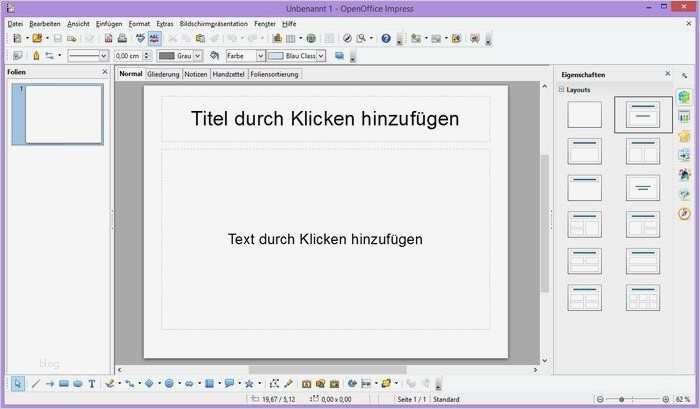Open the Fontwork gallery icon
This screenshot has width=700, height=409.
306,384
